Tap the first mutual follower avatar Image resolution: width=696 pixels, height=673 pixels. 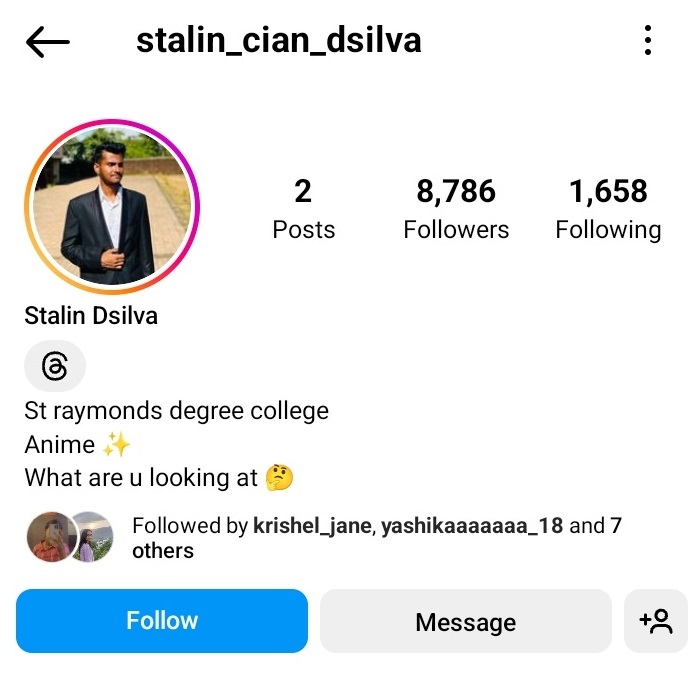[x=51, y=537]
